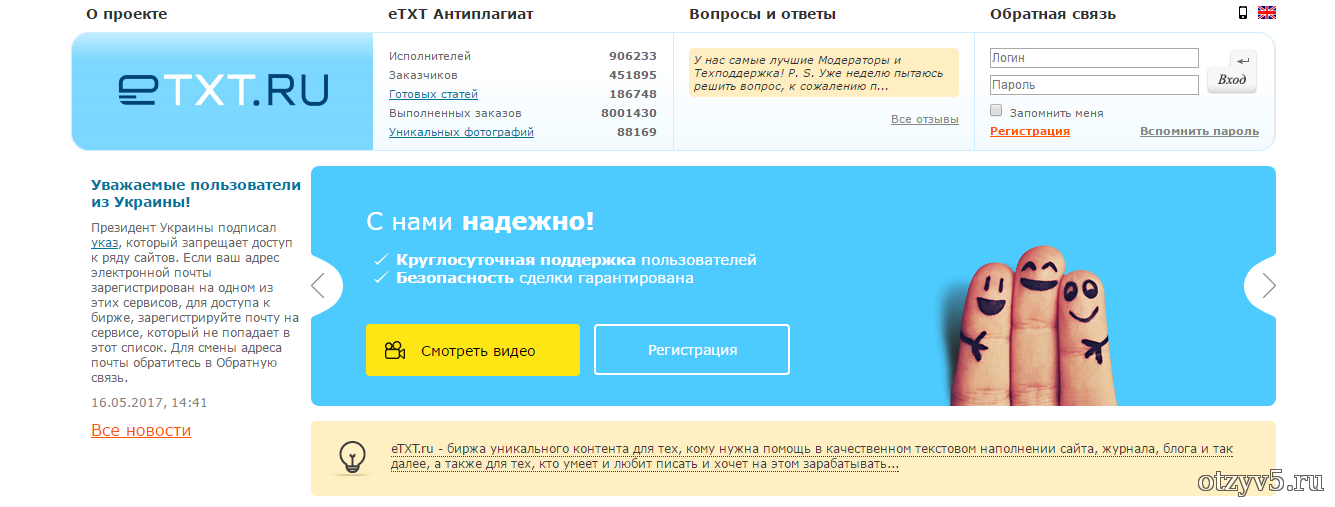
Task: Click the user review quote box
Action: [824, 73]
